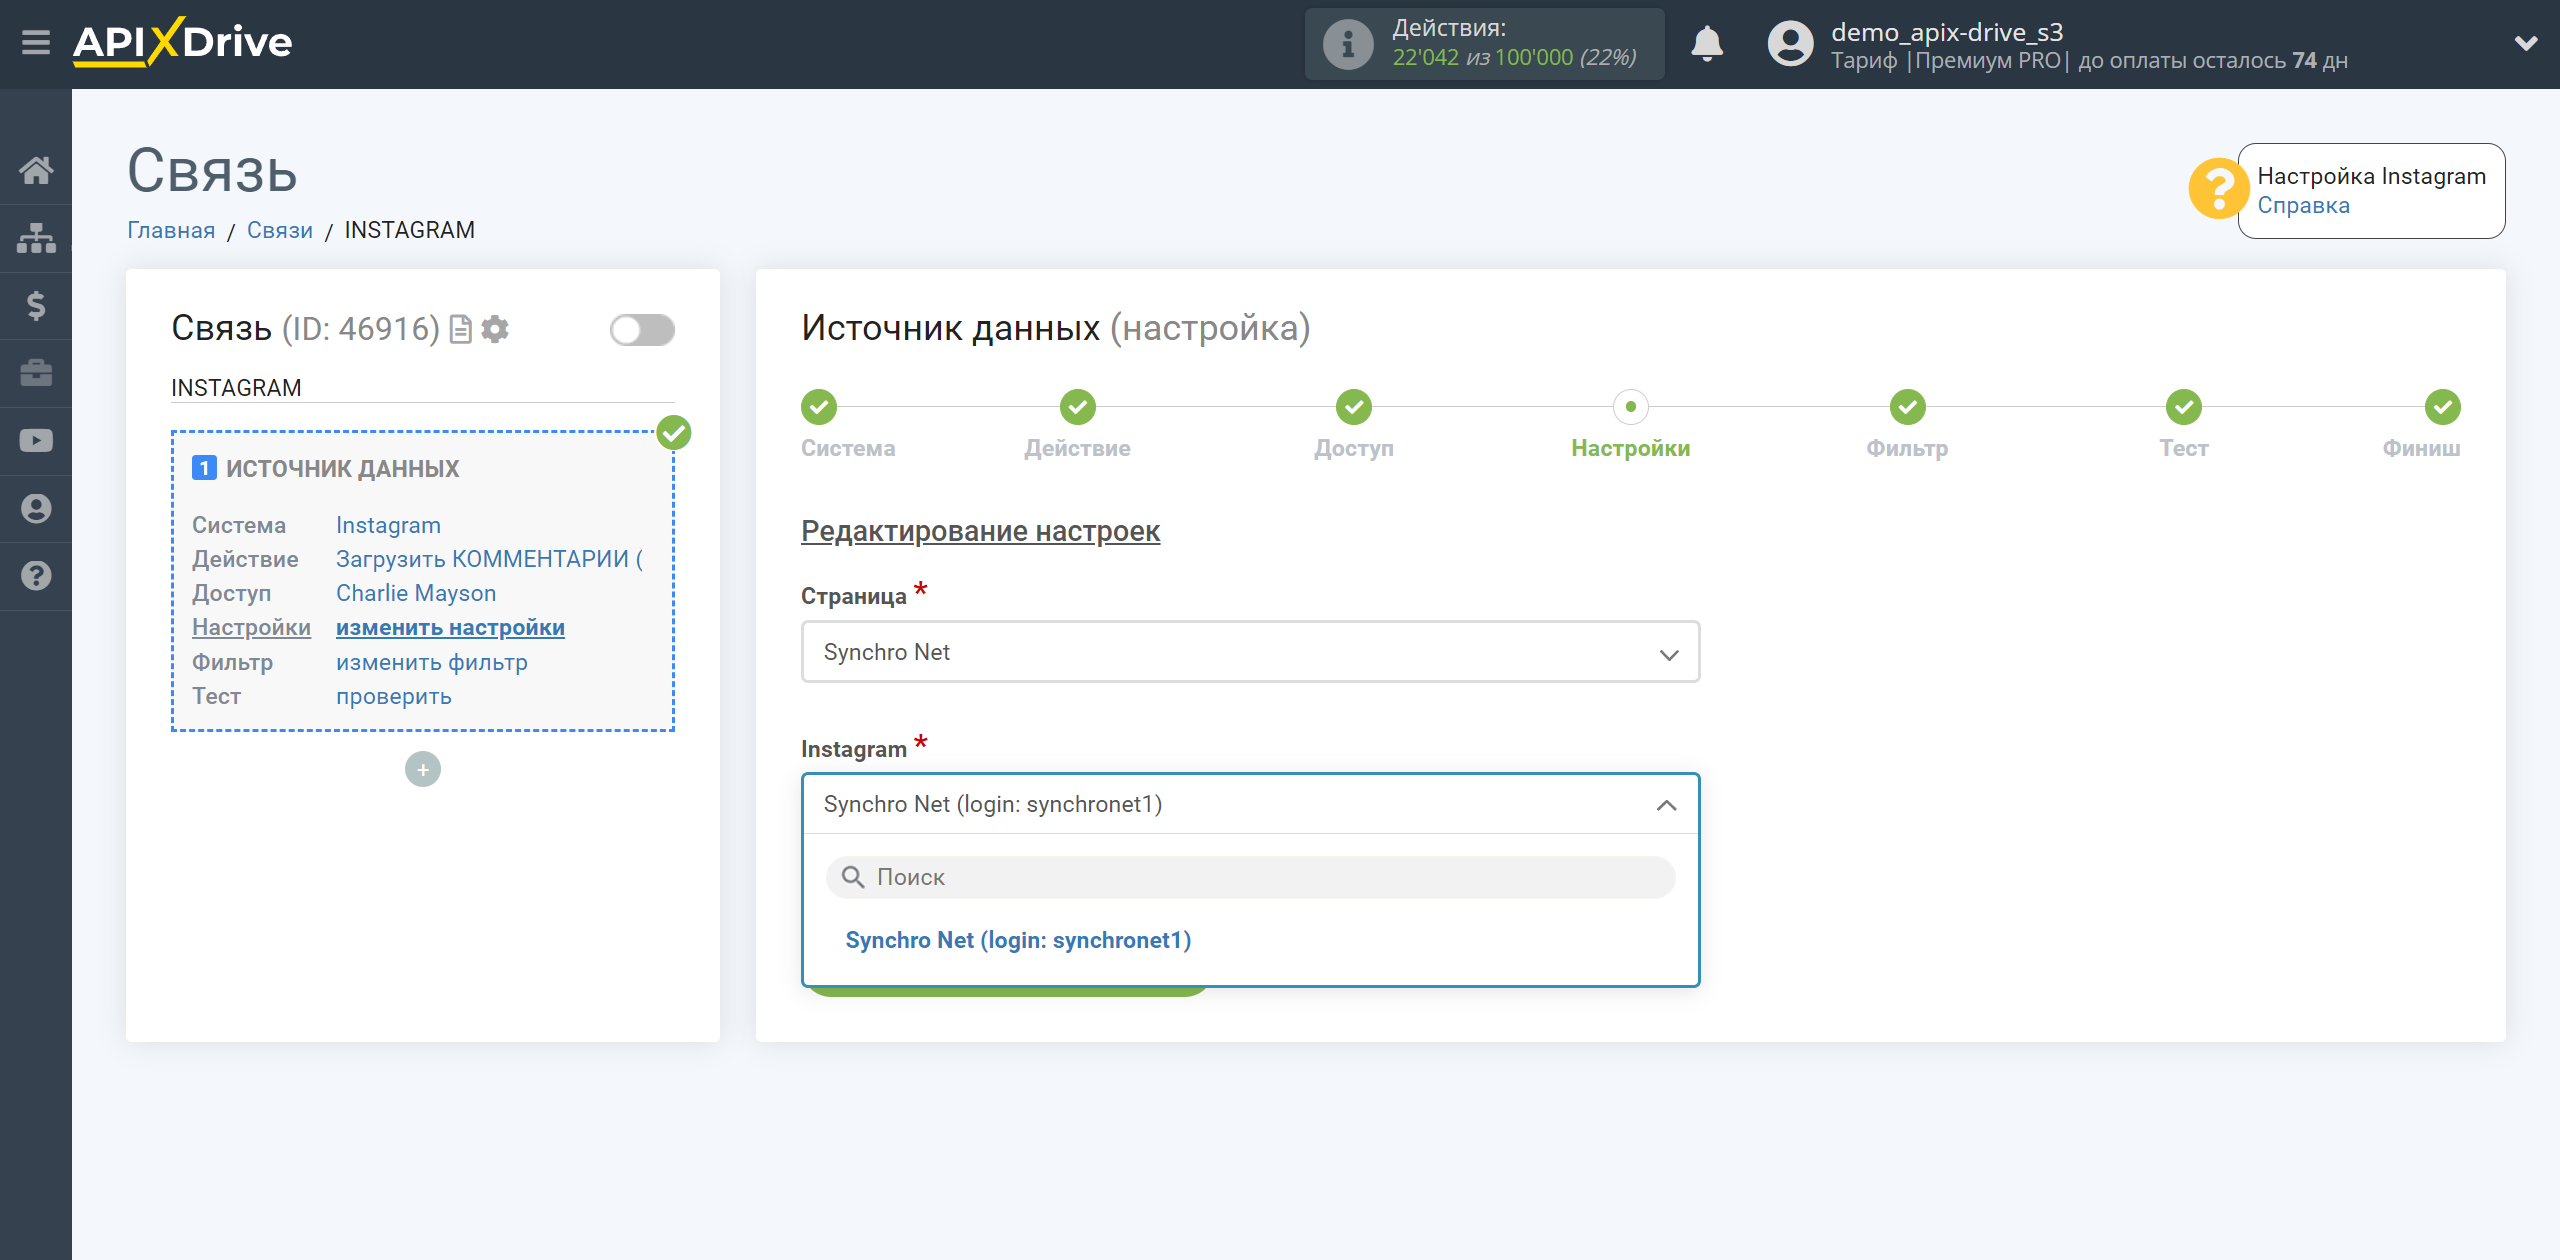Click the Редактирование настроек heading

click(x=980, y=531)
